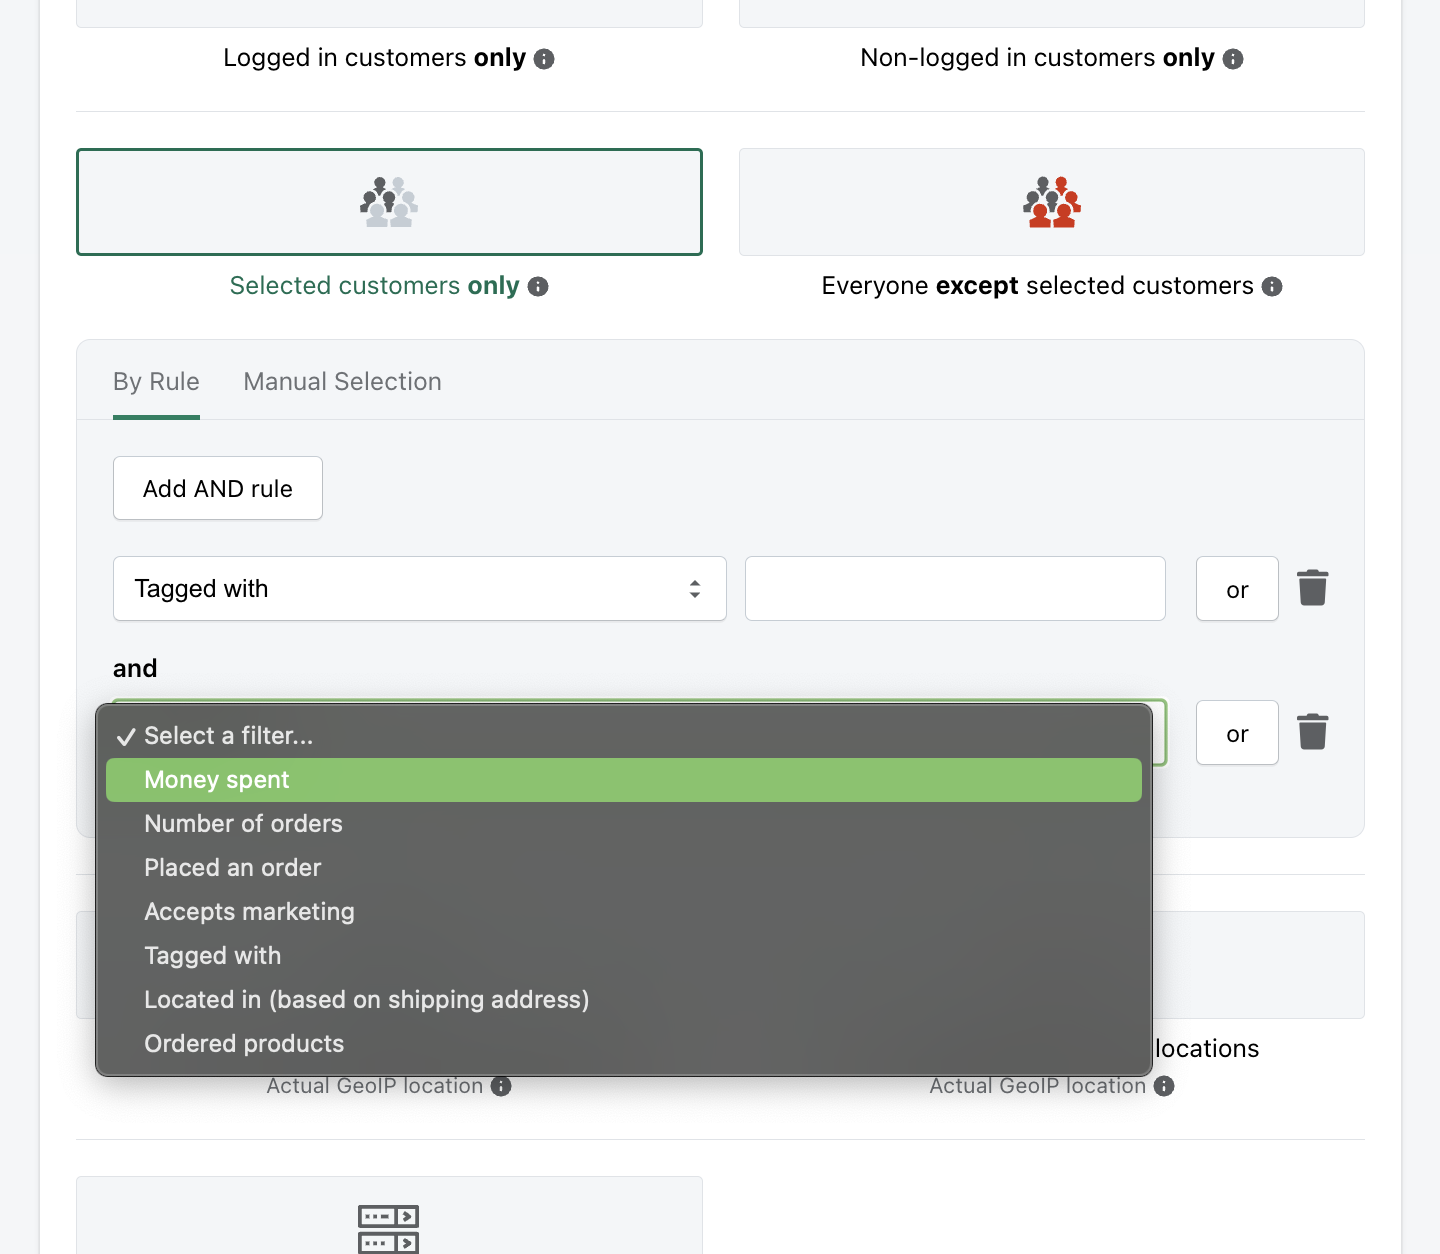Viewport: 1440px width, 1254px height.
Task: Click the Logged in customers only label
Action: click(375, 58)
